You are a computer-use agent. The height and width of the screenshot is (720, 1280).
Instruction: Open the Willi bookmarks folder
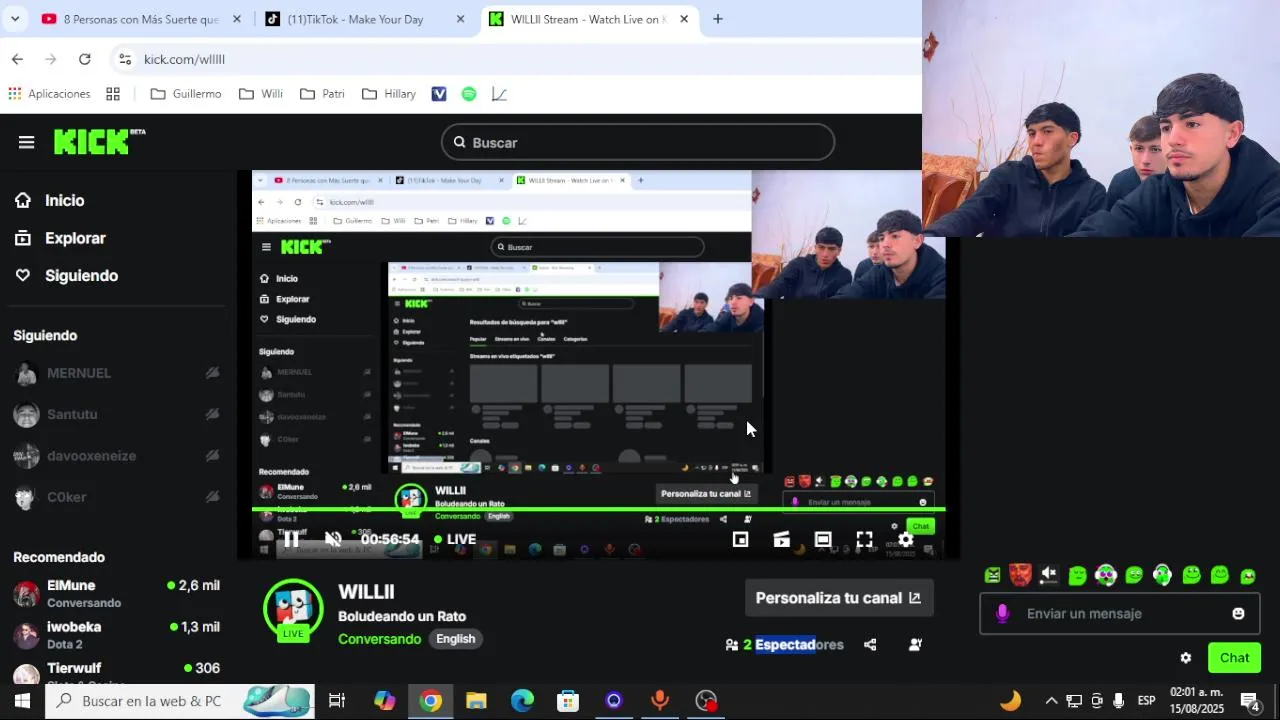pos(261,94)
